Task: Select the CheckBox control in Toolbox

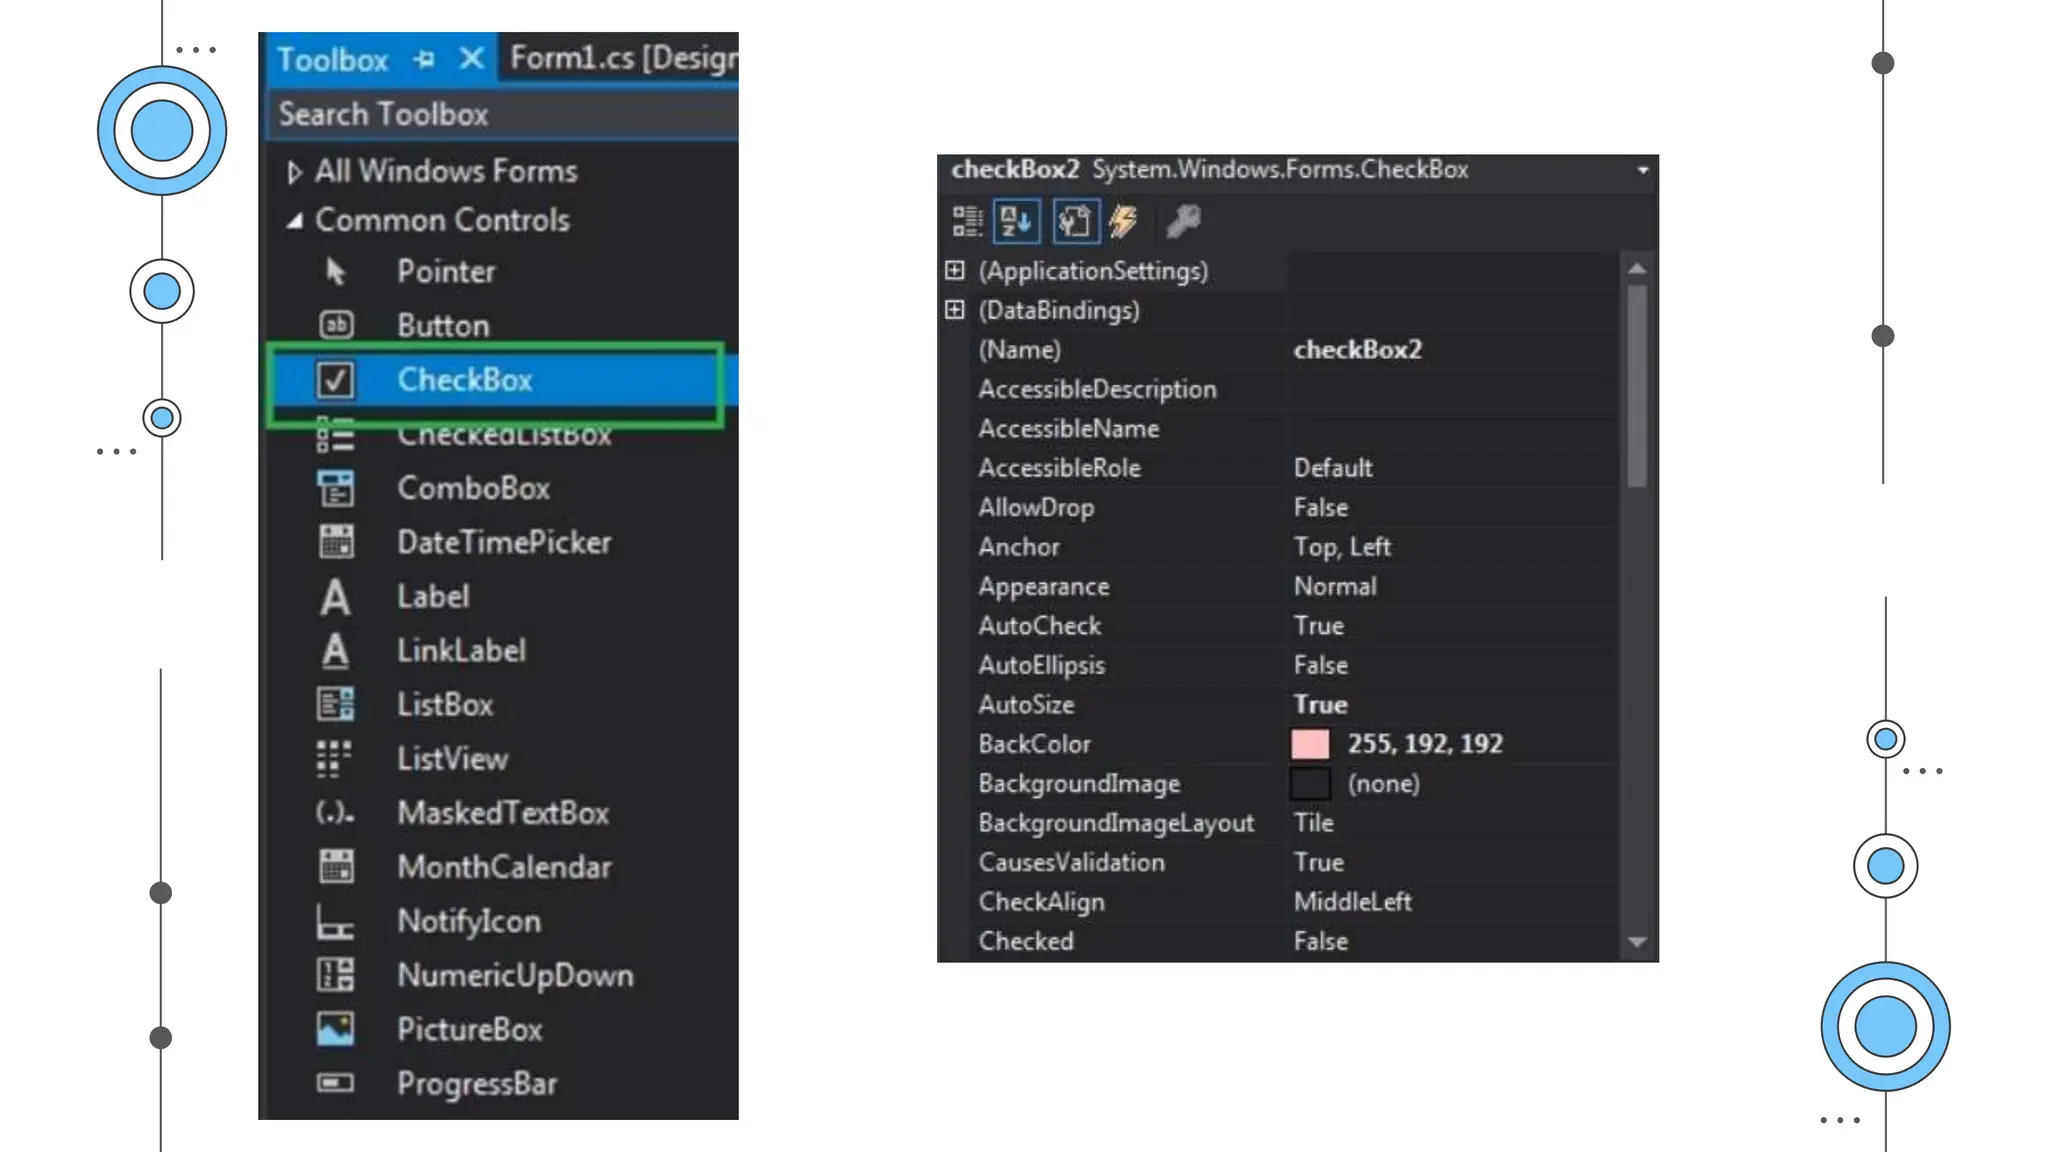Action: point(464,380)
